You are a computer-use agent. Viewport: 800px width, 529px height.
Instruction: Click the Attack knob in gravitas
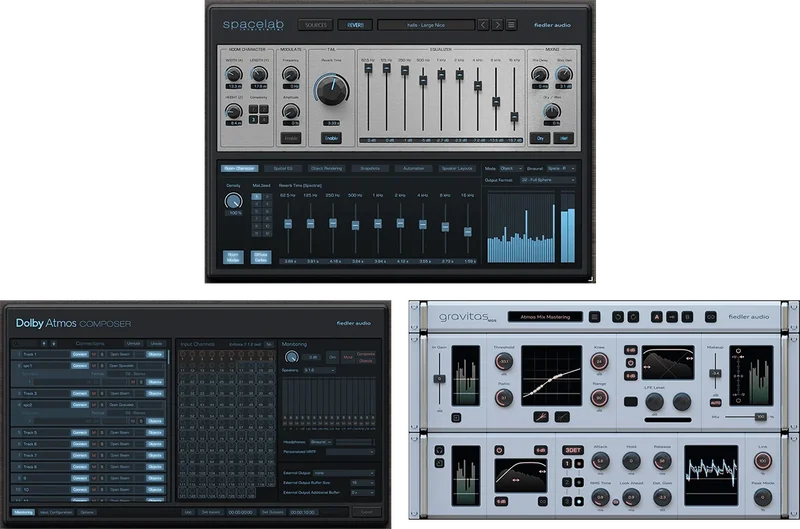pos(600,461)
